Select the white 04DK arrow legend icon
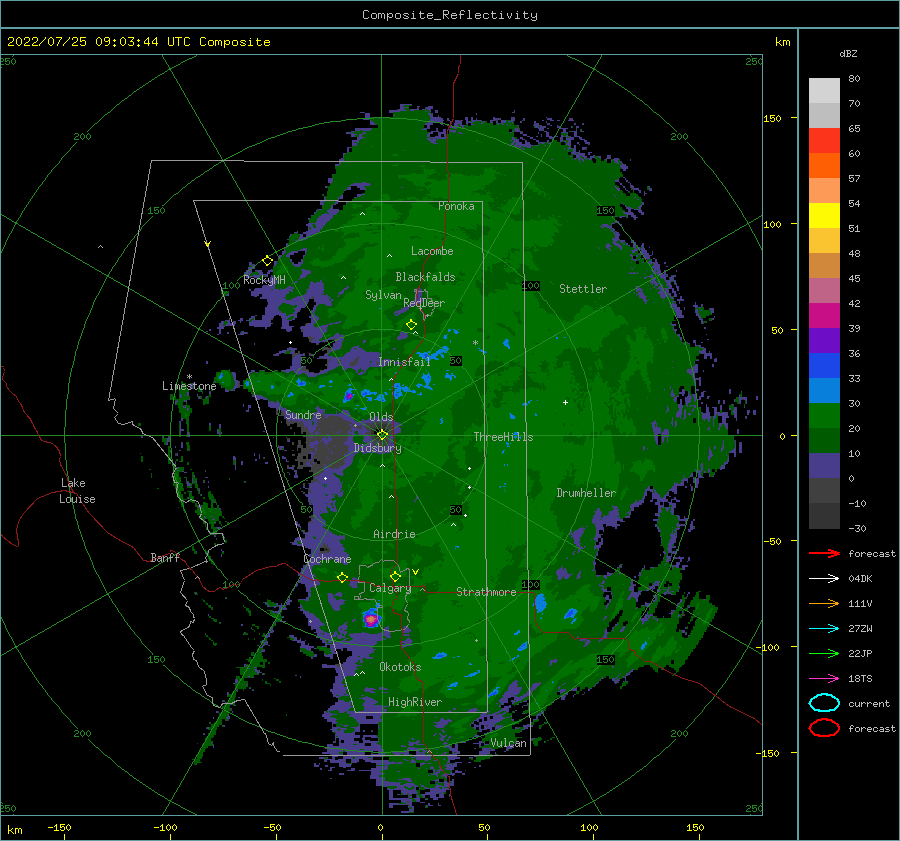 [824, 579]
